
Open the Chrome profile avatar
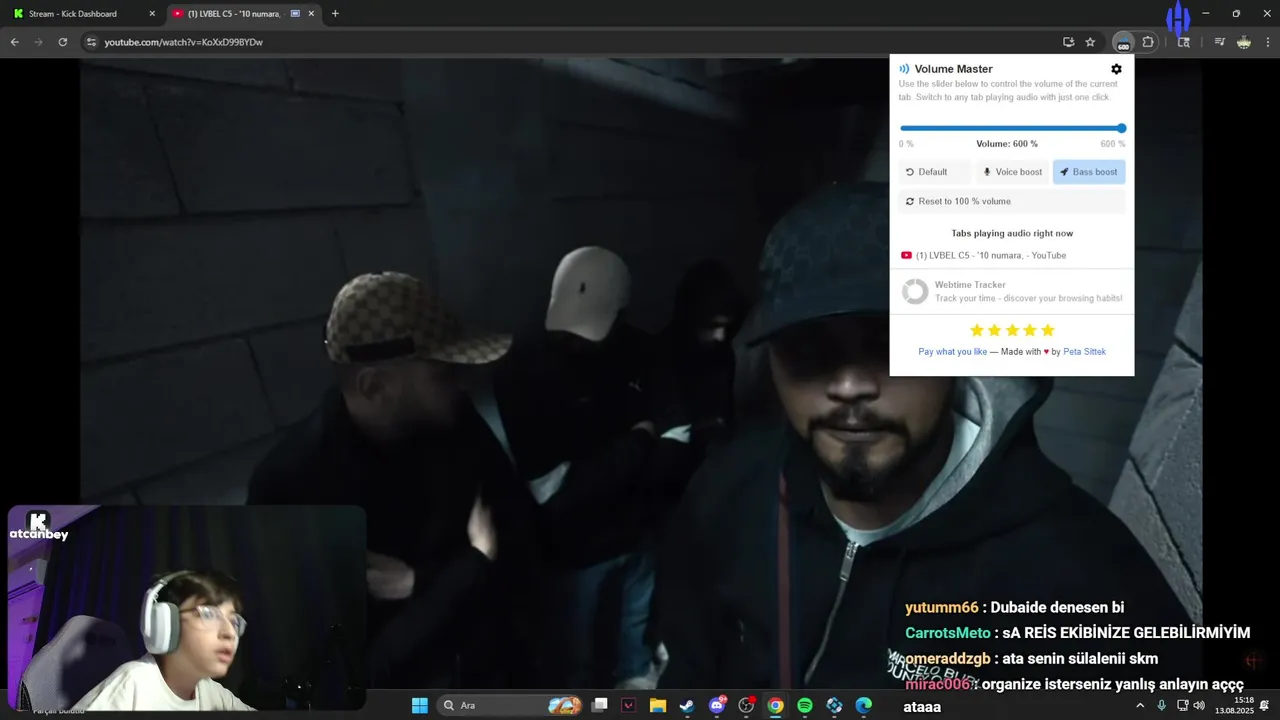1243,42
